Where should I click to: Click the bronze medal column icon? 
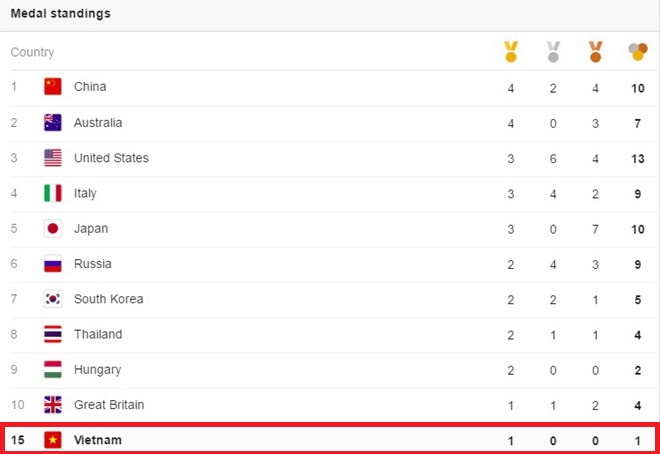tap(595, 52)
